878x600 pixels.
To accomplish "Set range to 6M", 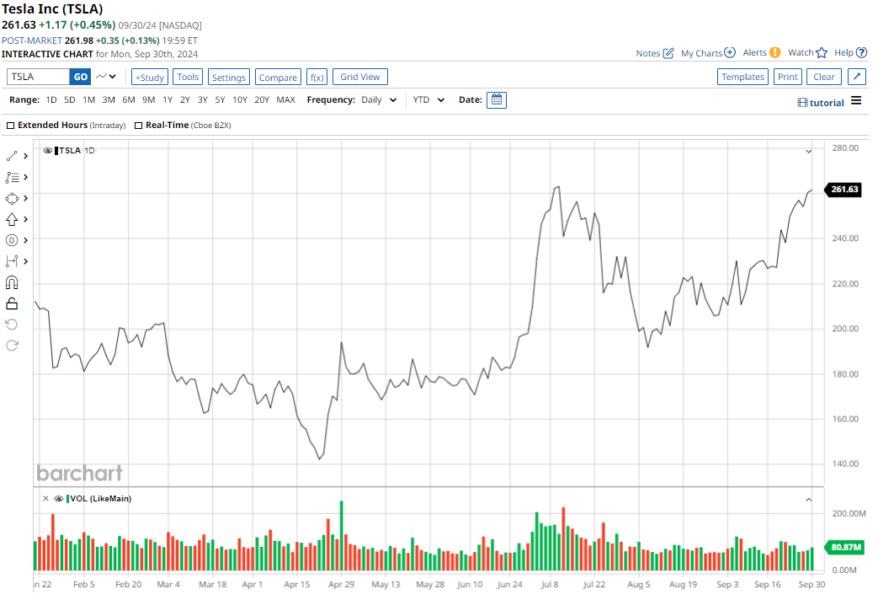I will (x=129, y=100).
